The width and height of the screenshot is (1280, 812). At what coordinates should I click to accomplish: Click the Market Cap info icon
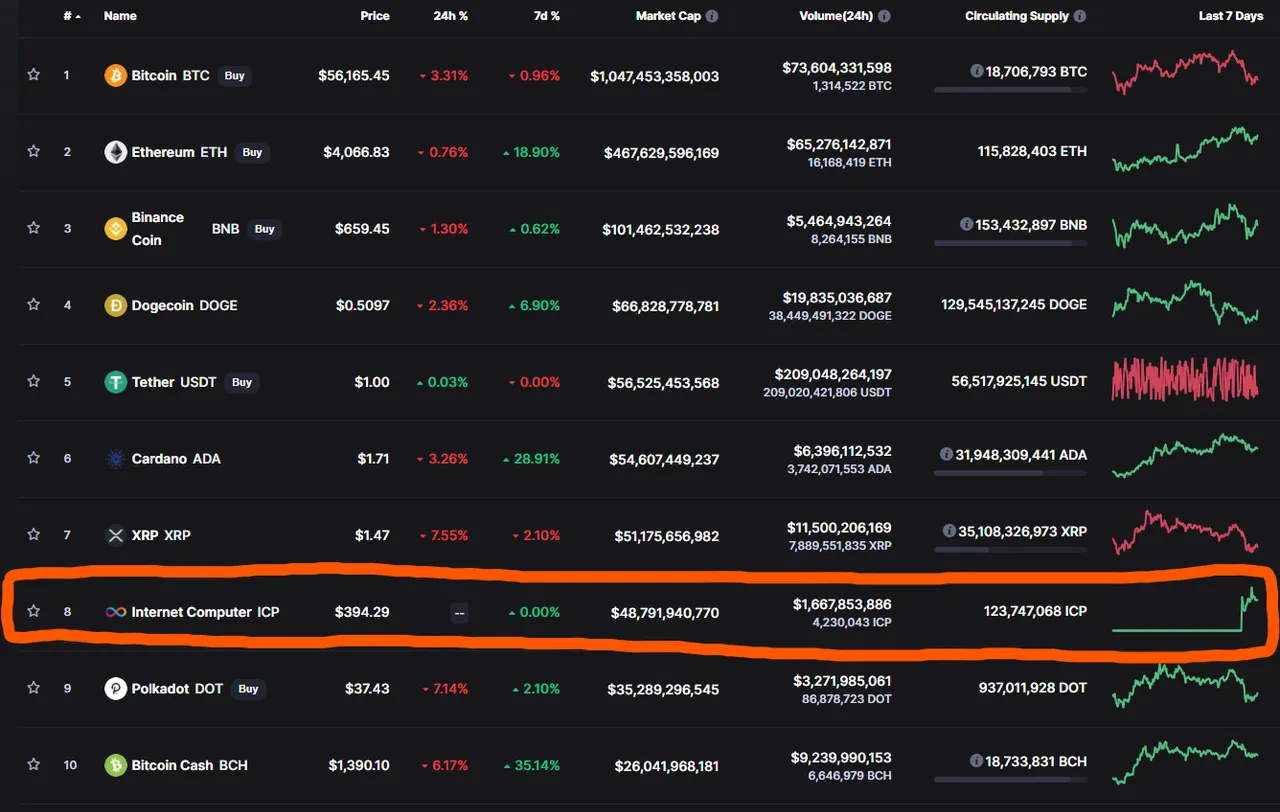coord(712,16)
